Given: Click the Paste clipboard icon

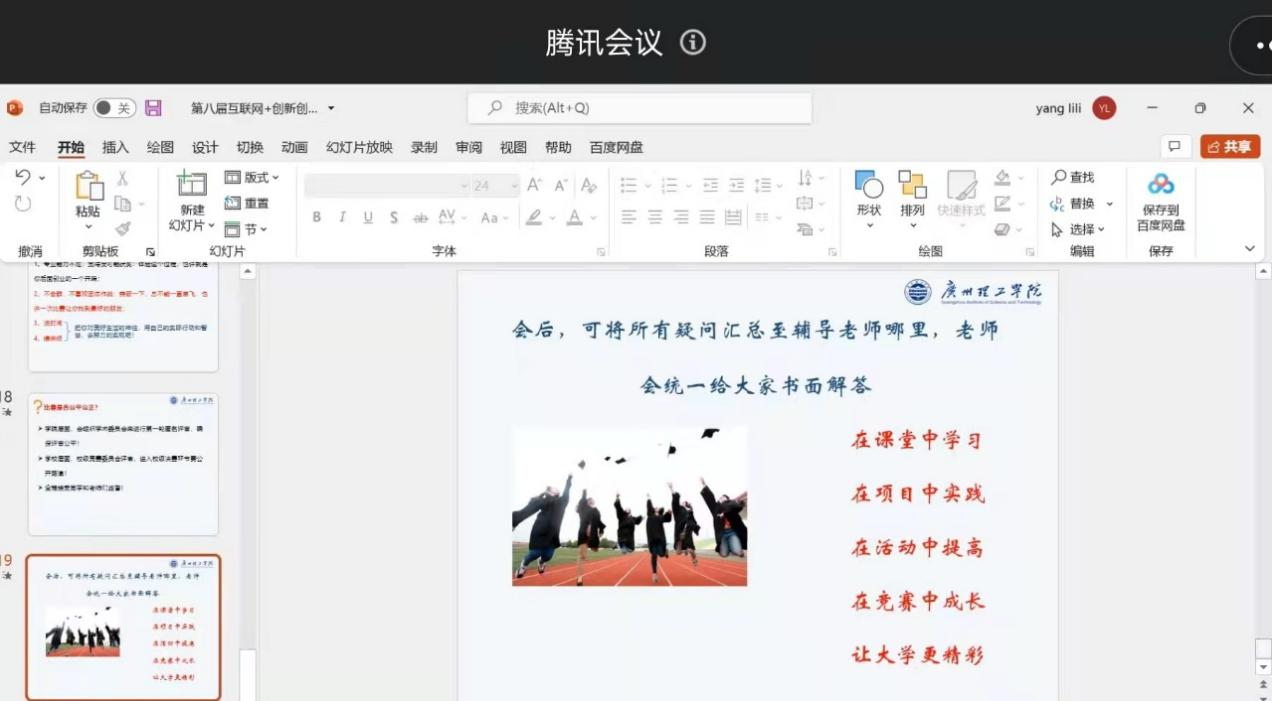Looking at the screenshot, I should point(89,186).
